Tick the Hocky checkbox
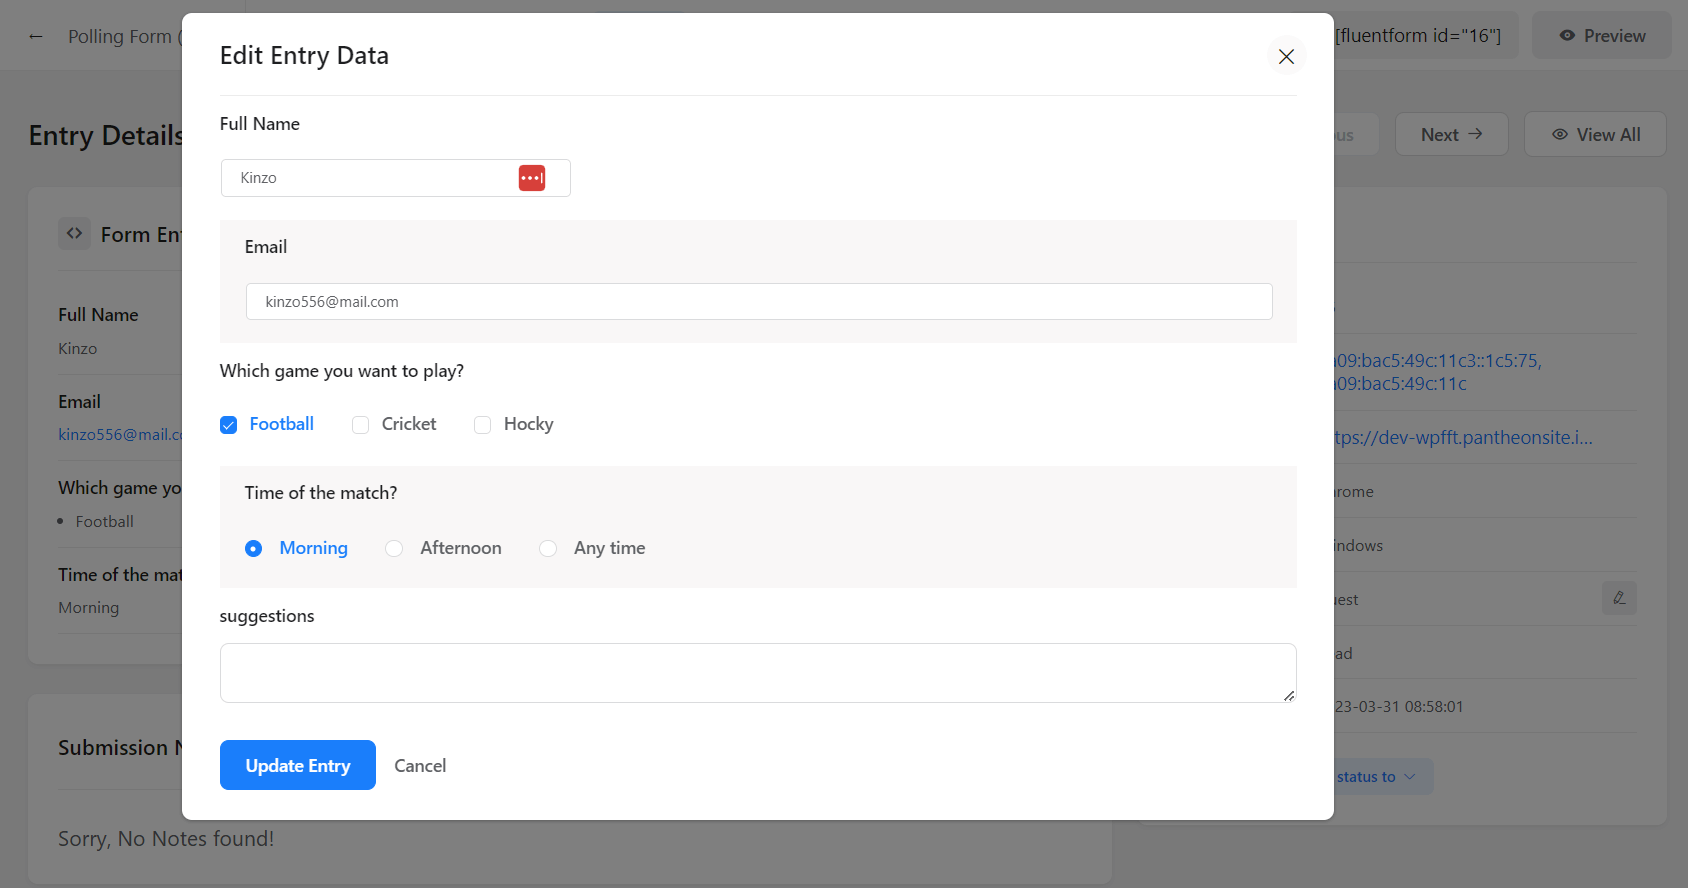The width and height of the screenshot is (1688, 888). [483, 425]
